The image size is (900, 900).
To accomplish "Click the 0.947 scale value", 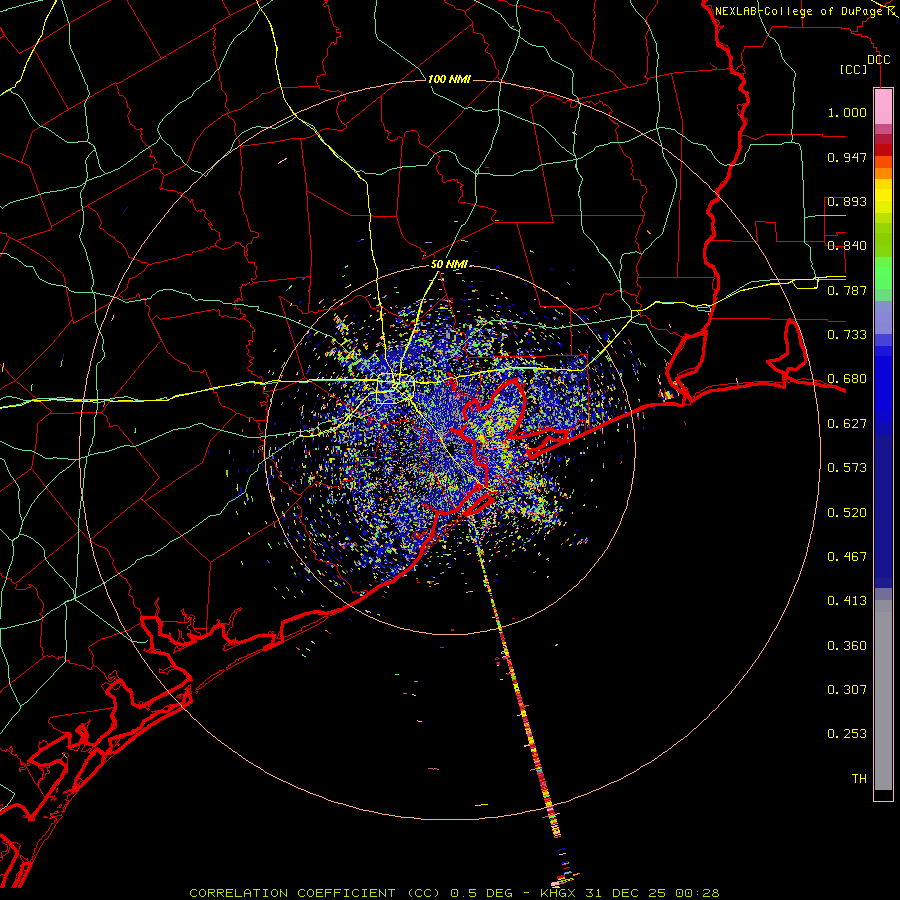I will pos(847,157).
